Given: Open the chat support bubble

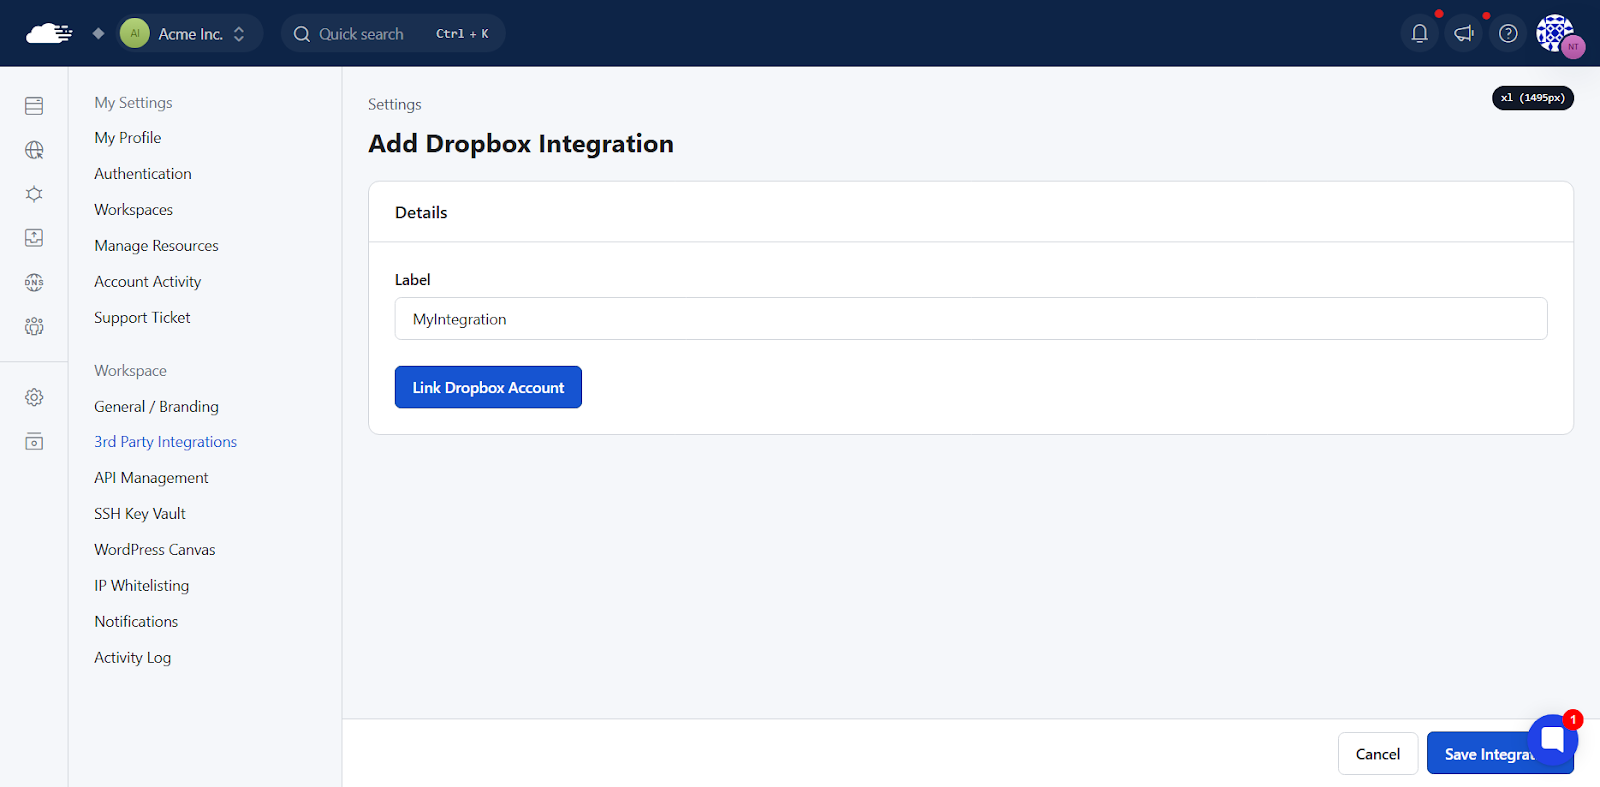Looking at the screenshot, I should click(x=1553, y=740).
